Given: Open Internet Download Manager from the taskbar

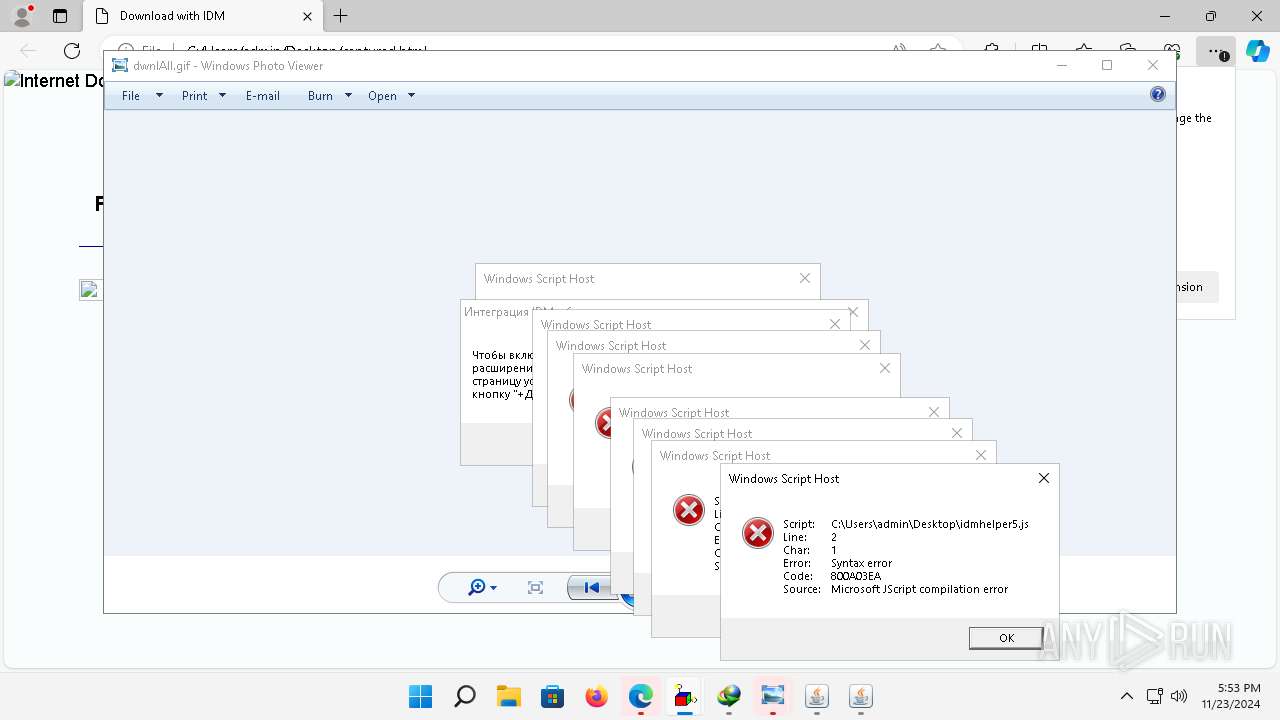Looking at the screenshot, I should click(x=729, y=696).
